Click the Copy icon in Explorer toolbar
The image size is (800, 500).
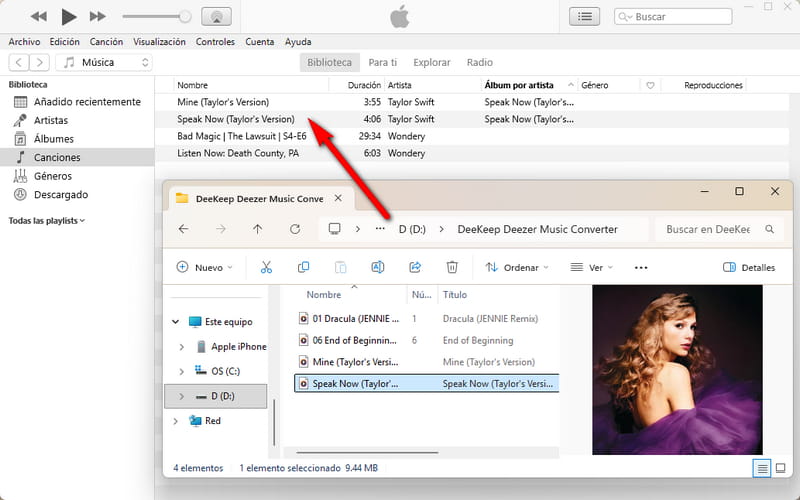point(303,267)
